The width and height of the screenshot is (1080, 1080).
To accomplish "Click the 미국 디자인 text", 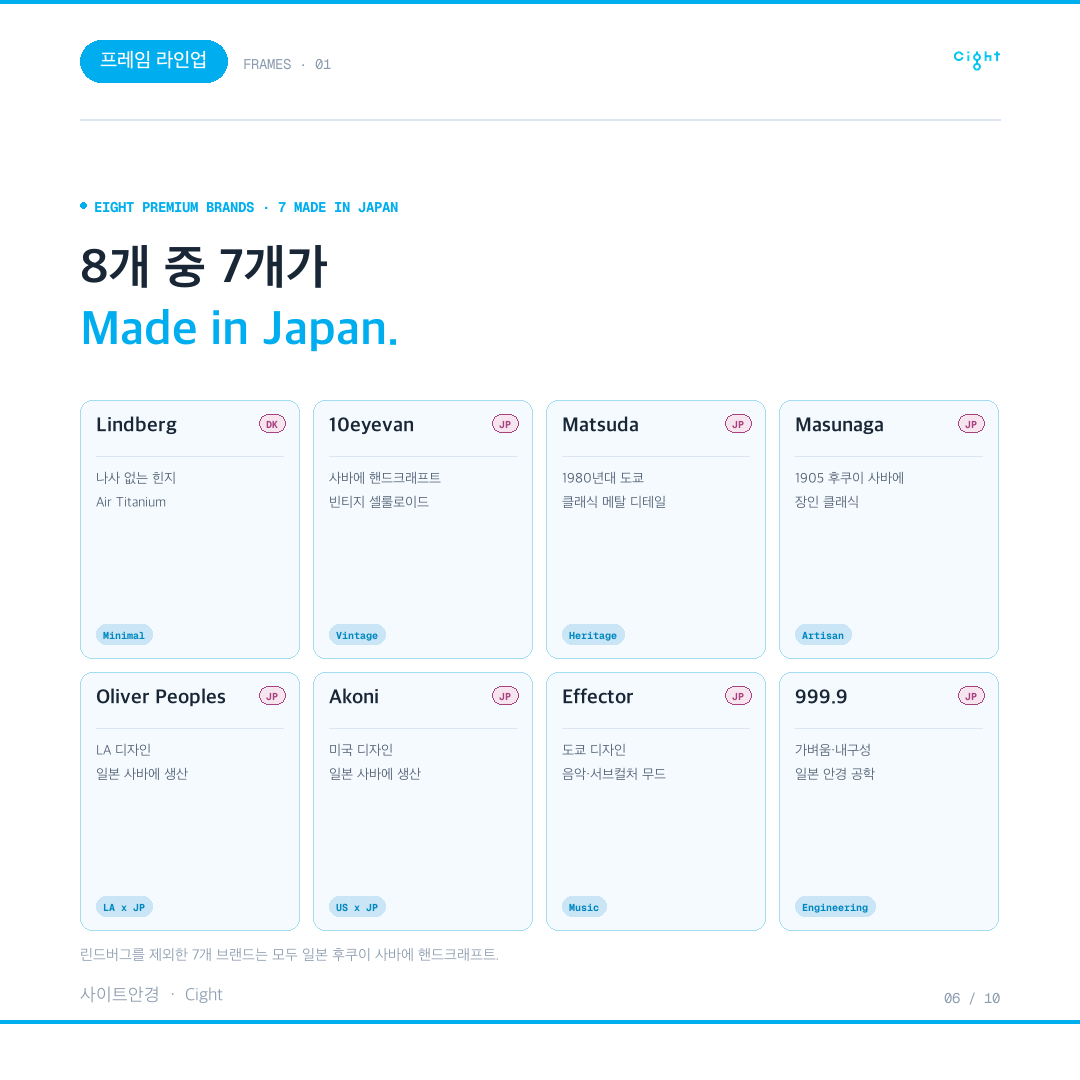I will [361, 750].
